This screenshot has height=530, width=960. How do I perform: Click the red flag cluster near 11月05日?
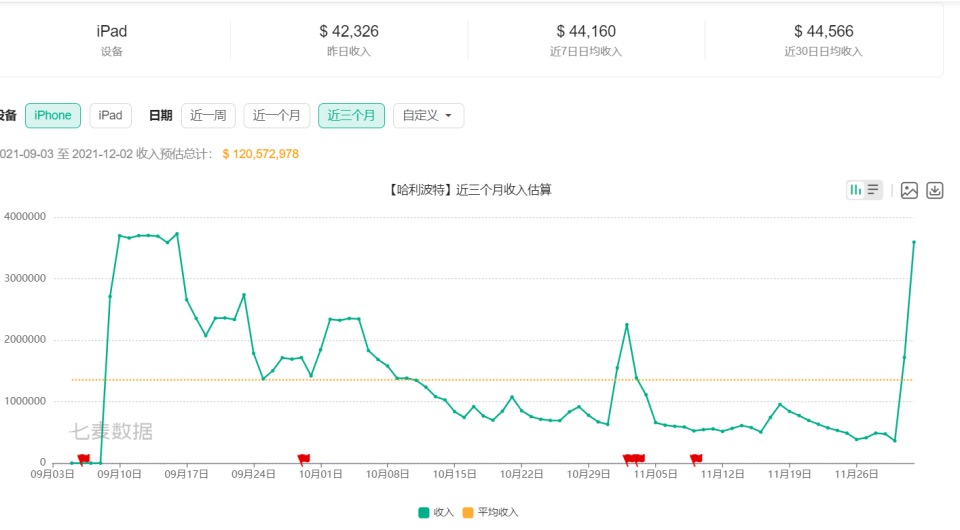[634, 459]
